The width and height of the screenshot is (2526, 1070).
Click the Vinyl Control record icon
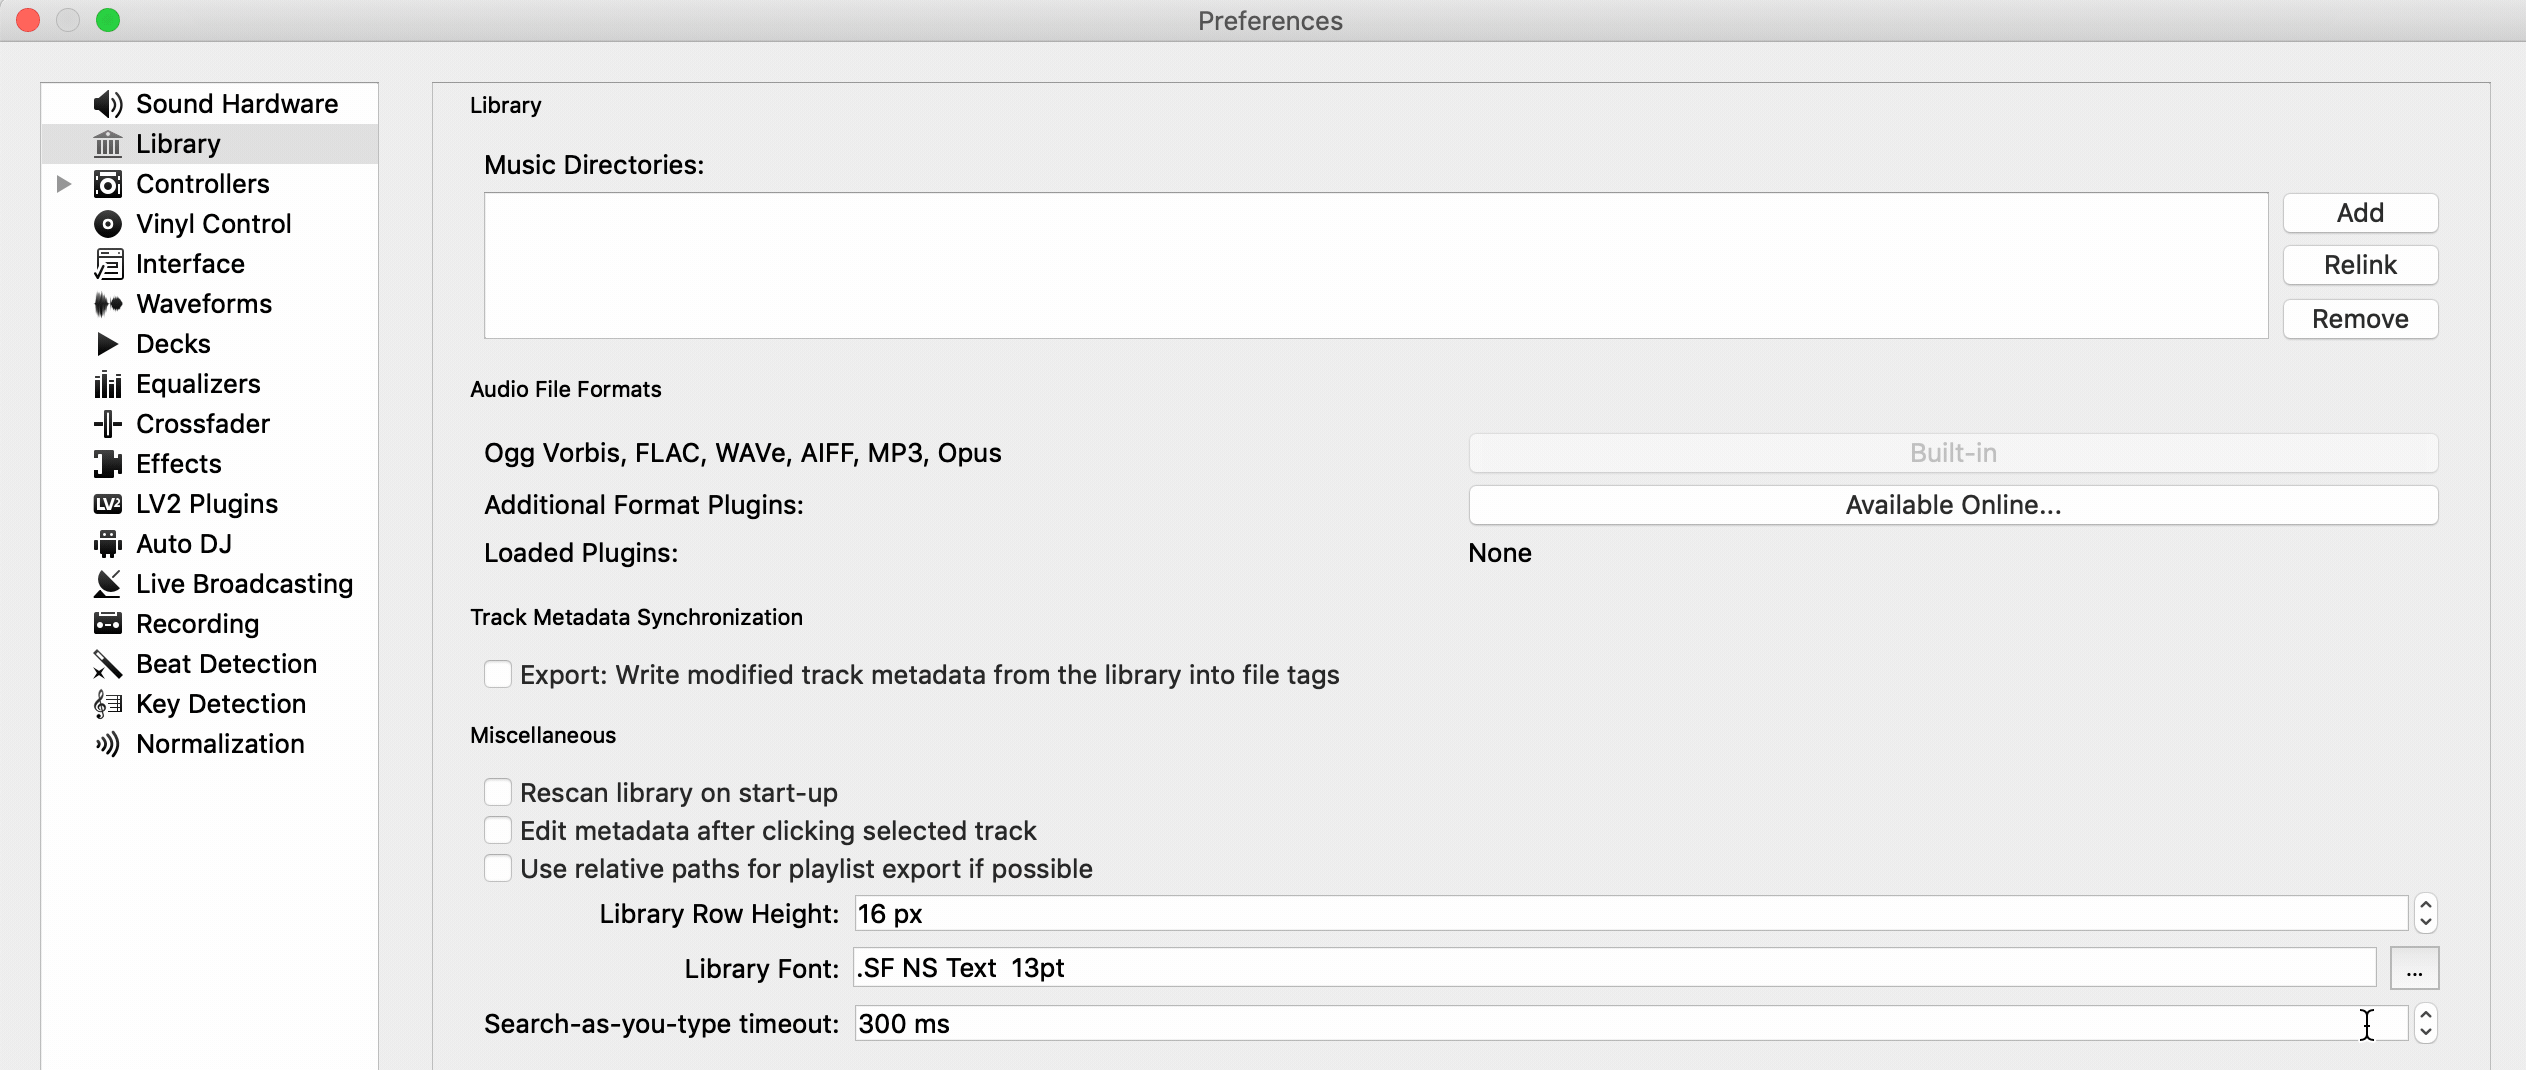tap(108, 224)
